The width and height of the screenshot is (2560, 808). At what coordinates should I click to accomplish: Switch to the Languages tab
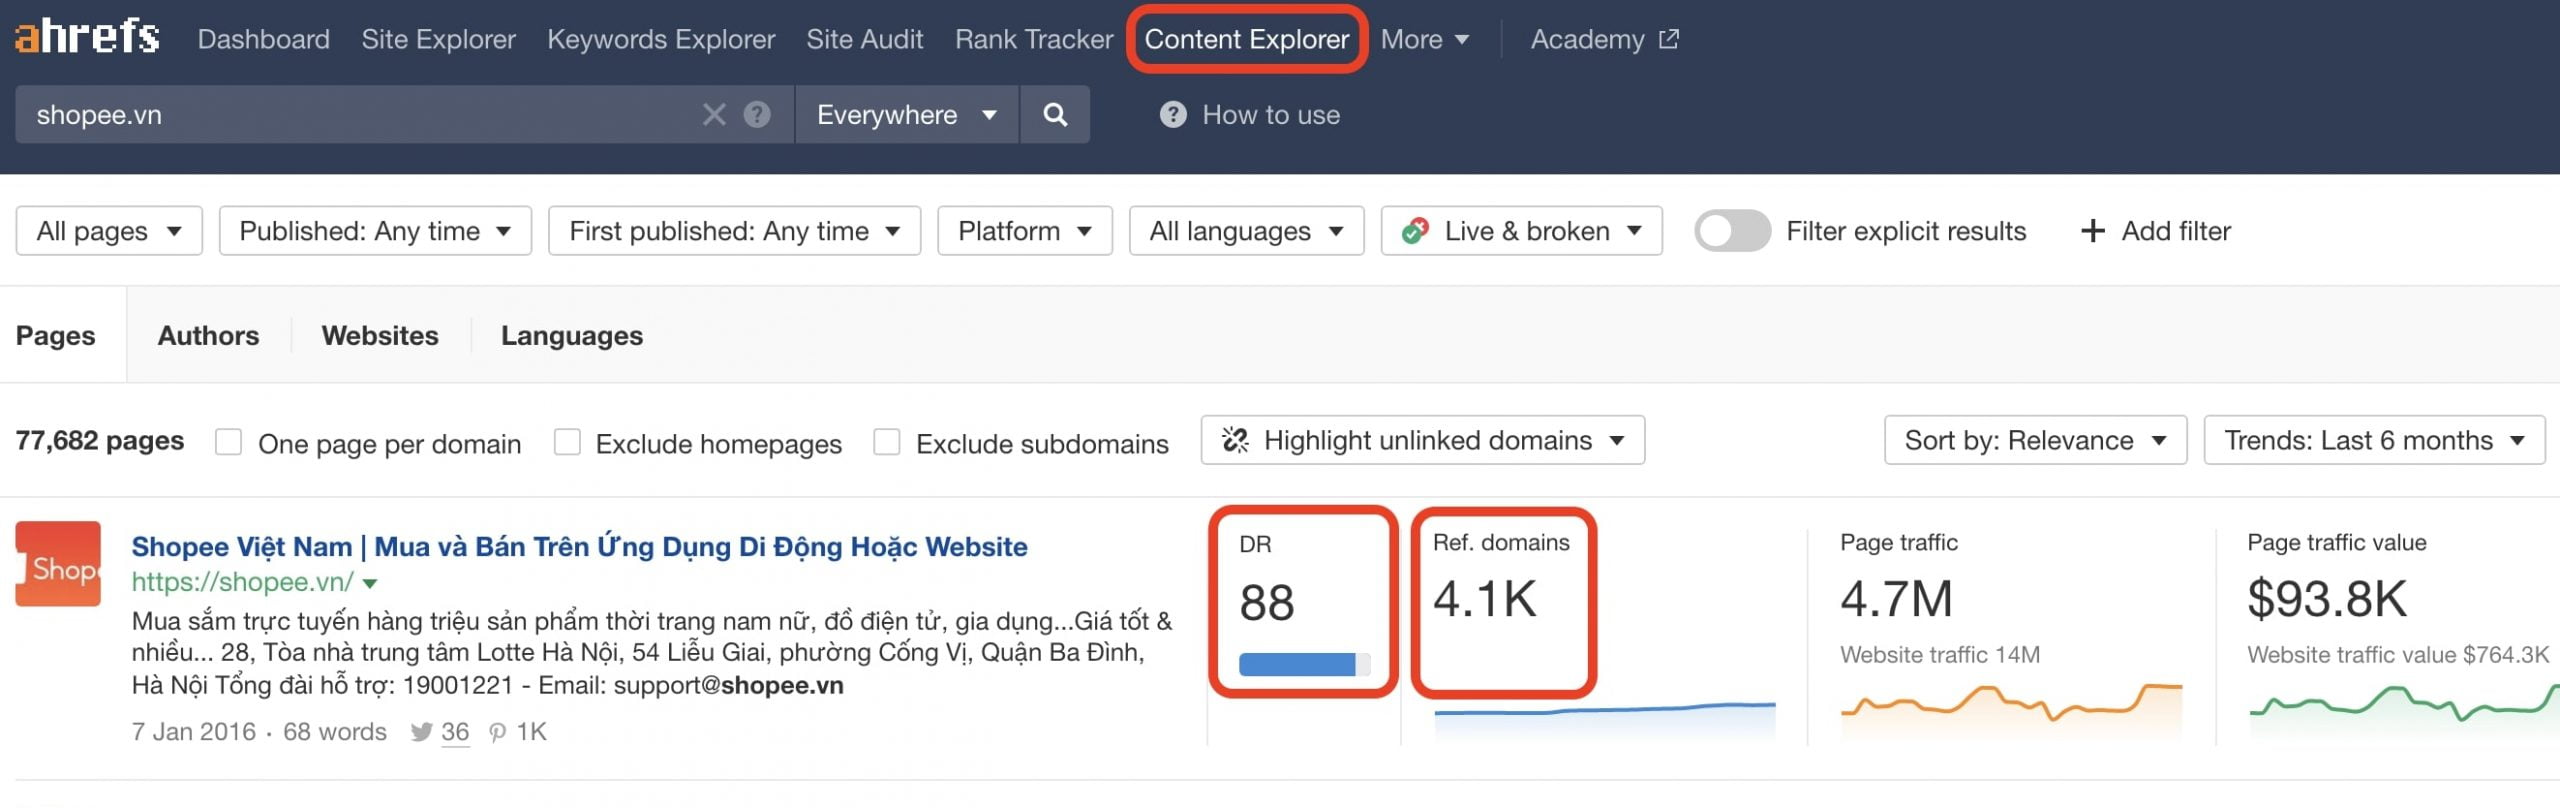[x=572, y=335]
